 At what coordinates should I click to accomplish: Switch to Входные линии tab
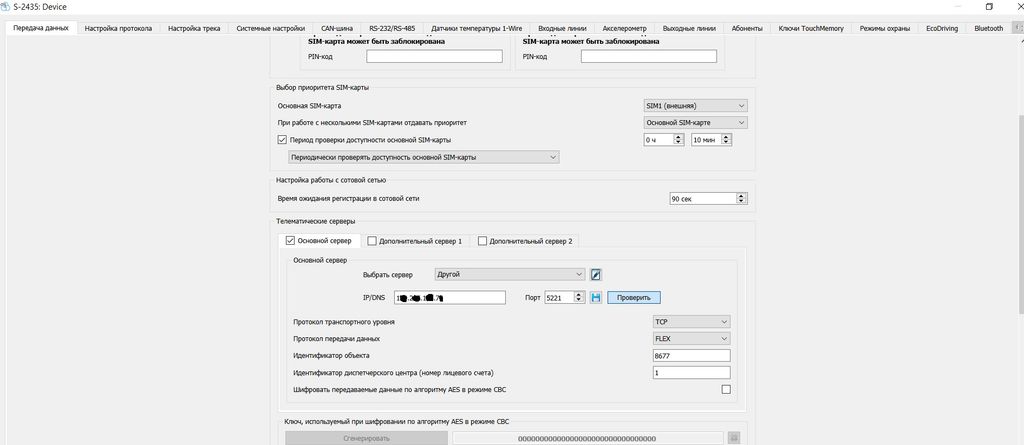[562, 28]
